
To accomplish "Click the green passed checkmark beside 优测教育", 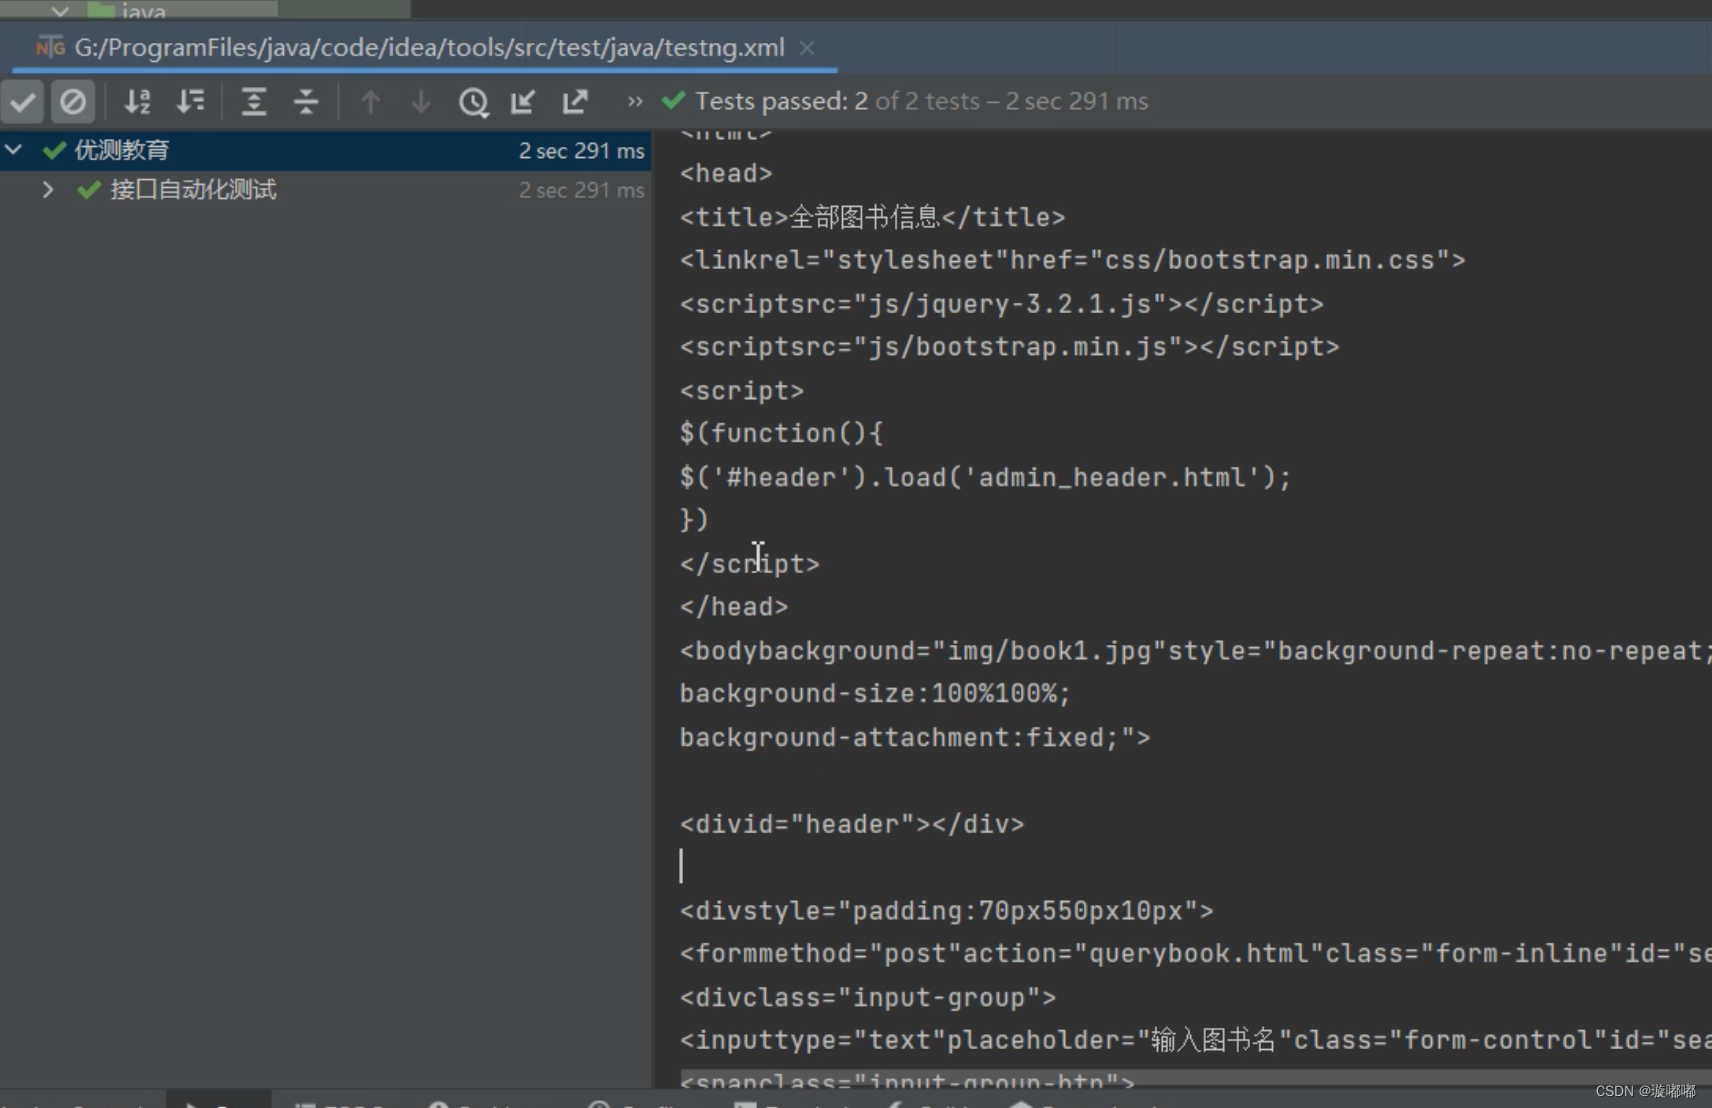I will (54, 150).
